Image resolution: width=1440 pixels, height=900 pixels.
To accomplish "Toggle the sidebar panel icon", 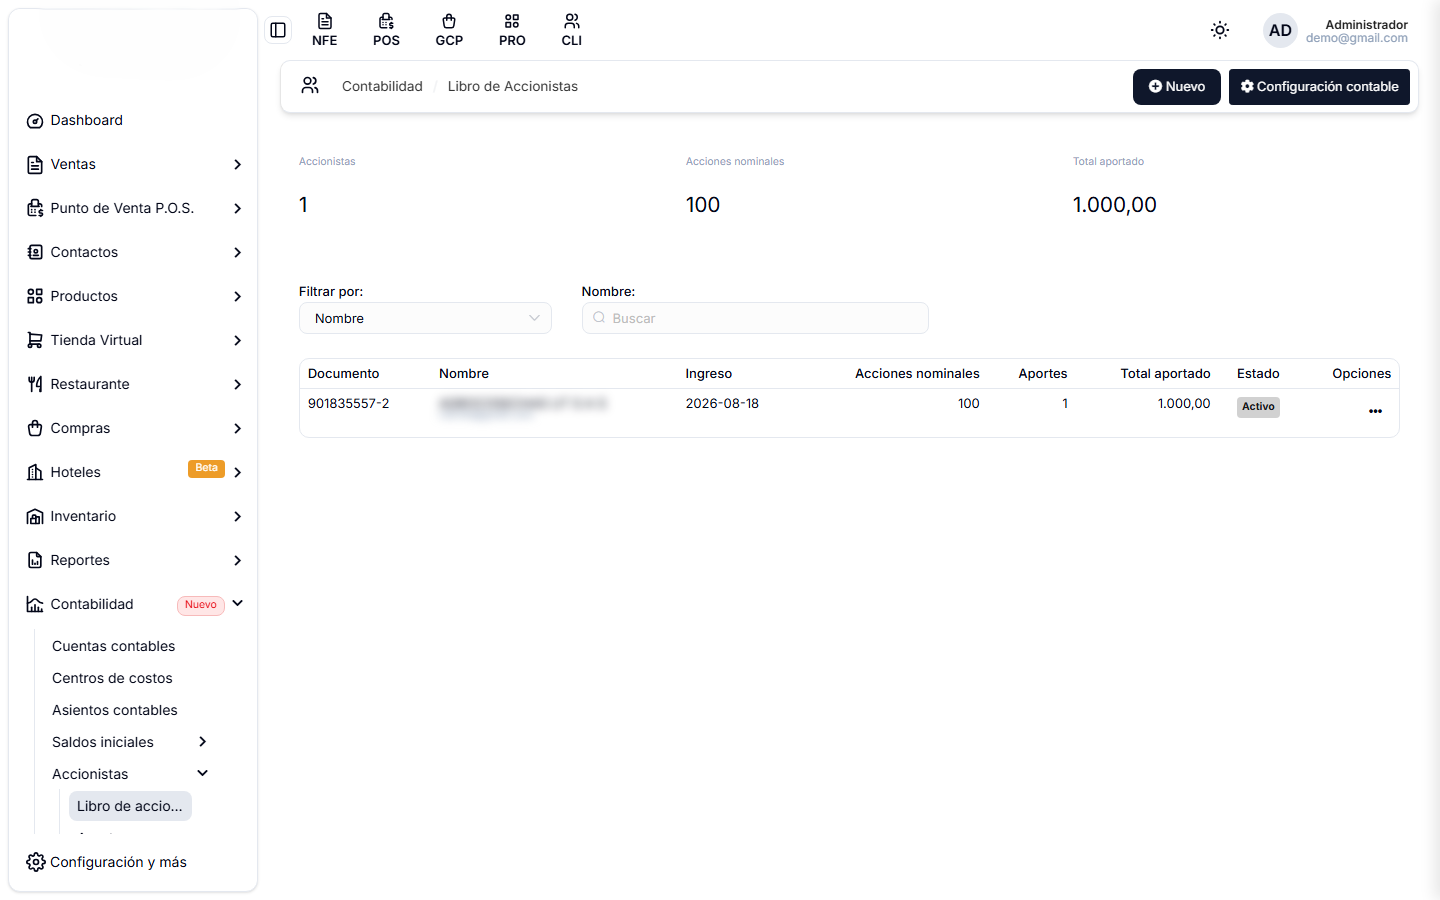I will click(278, 30).
